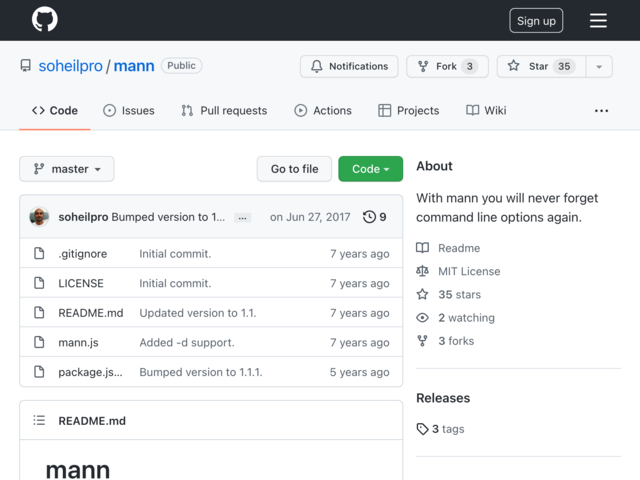Click the file icon beside README.md row
This screenshot has height=480, width=640.
39,313
